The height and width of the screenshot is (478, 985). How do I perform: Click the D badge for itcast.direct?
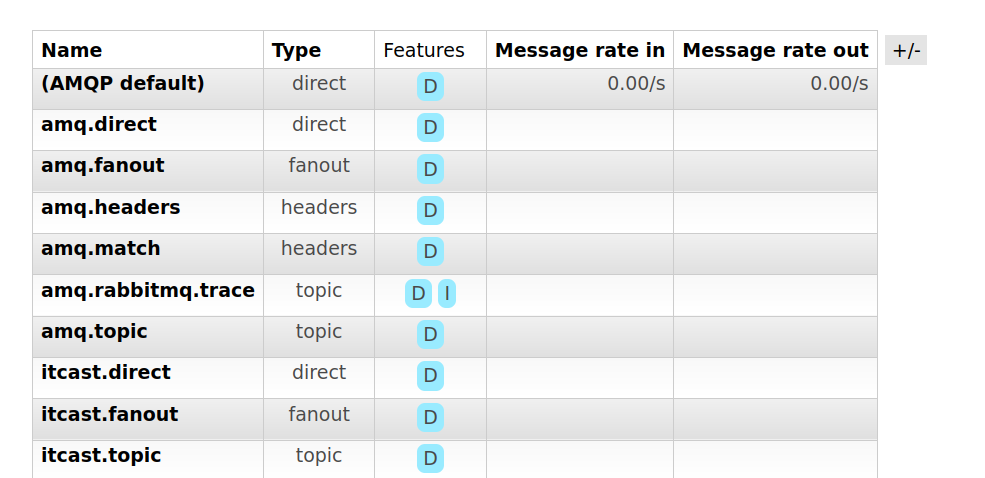point(430,376)
